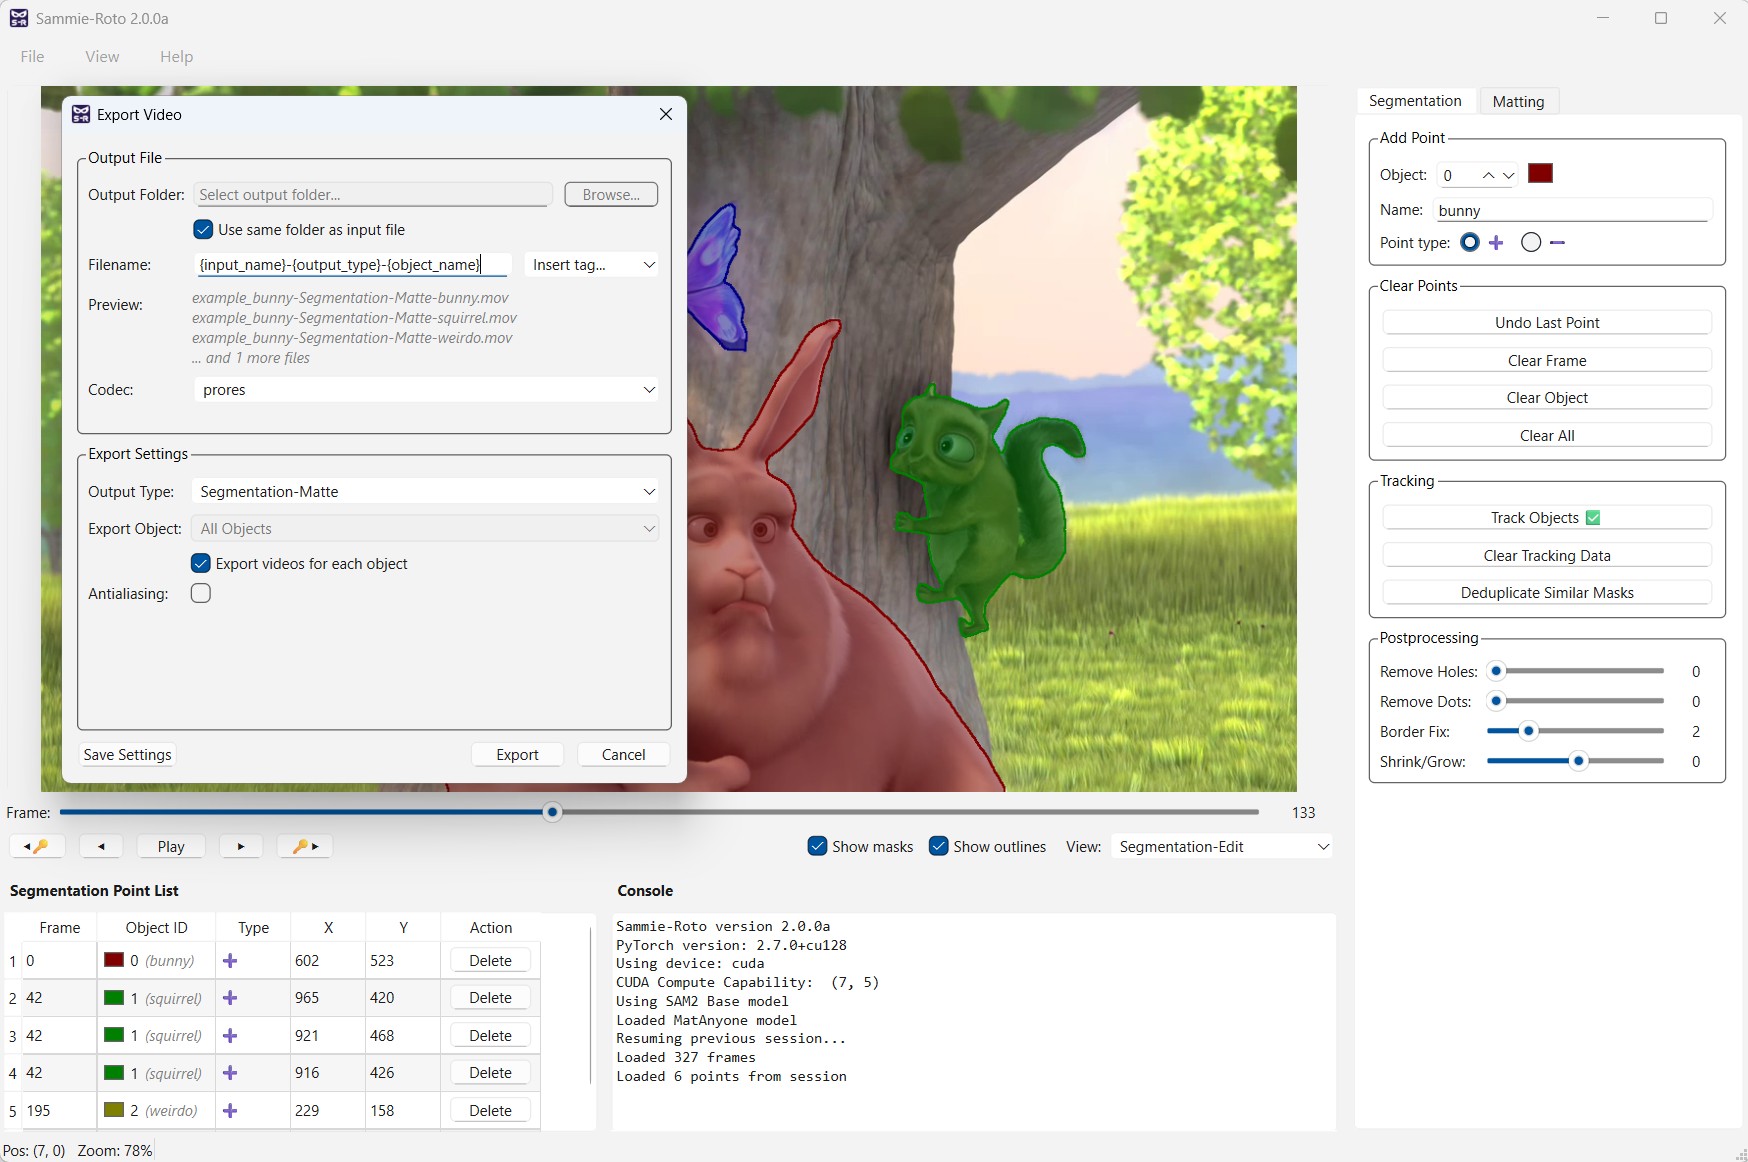Click the Filename template input field
The height and width of the screenshot is (1162, 1748).
(x=353, y=264)
